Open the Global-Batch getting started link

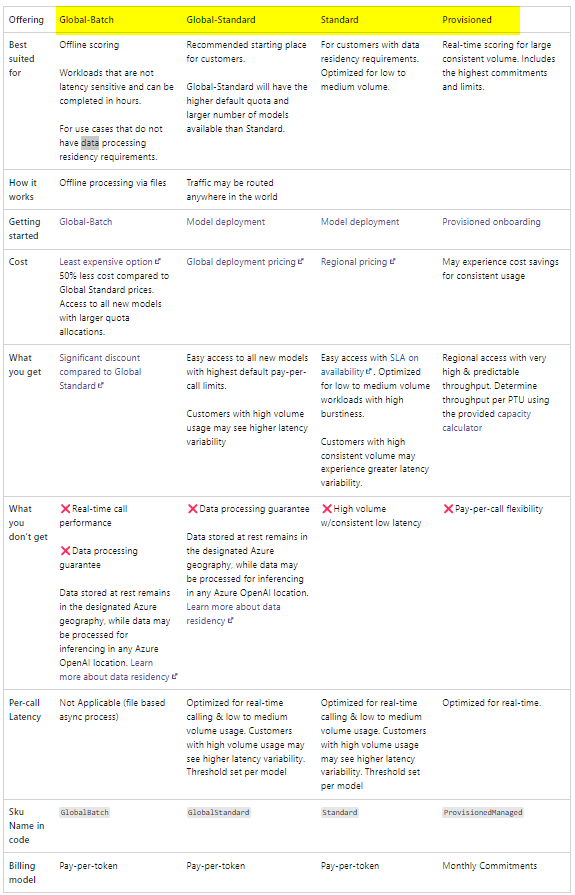pyautogui.click(x=86, y=222)
